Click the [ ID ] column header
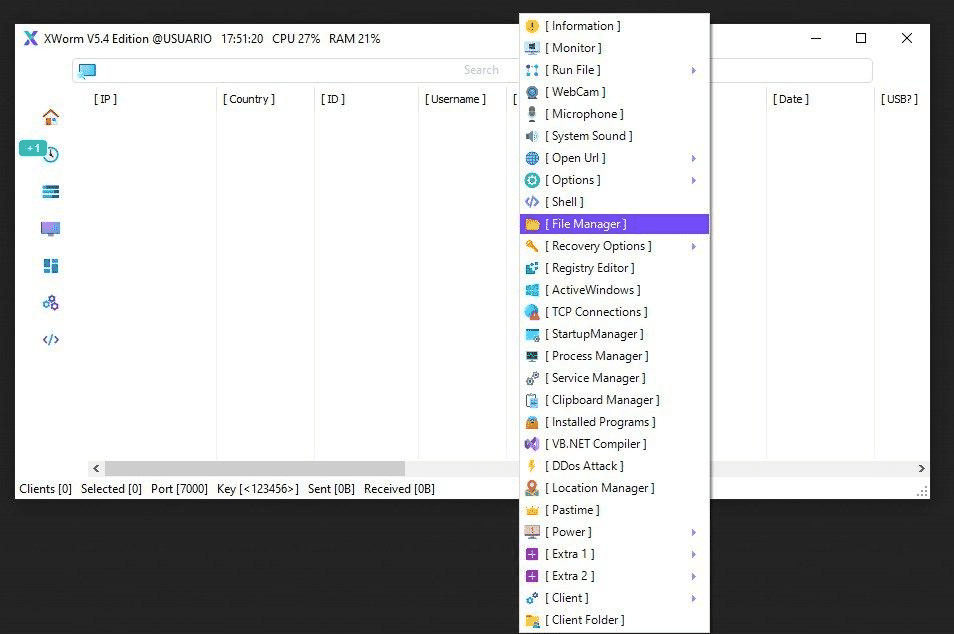This screenshot has width=954, height=634. pyautogui.click(x=333, y=99)
